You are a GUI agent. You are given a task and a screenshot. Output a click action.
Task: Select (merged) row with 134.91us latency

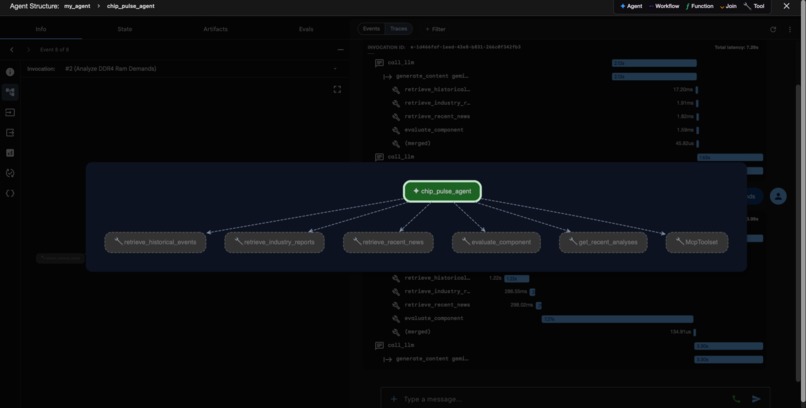click(x=564, y=331)
